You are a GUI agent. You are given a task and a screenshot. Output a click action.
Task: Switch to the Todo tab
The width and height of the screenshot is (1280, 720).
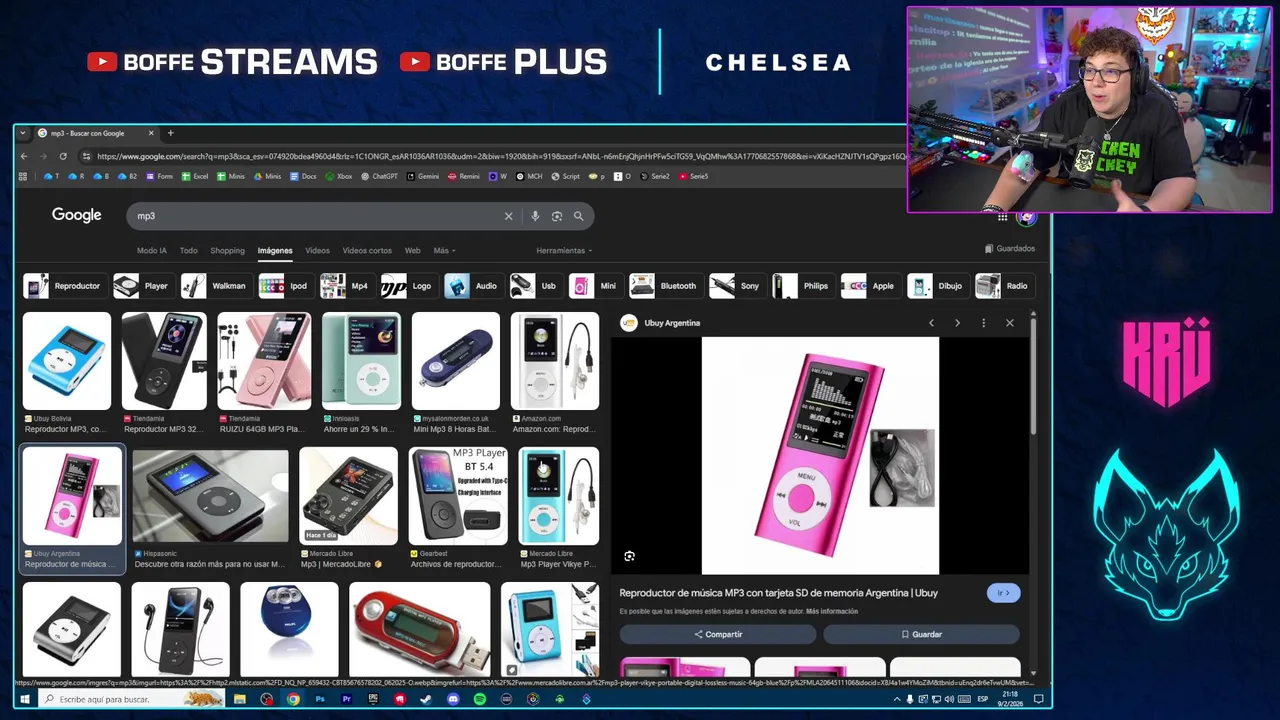[x=188, y=251]
